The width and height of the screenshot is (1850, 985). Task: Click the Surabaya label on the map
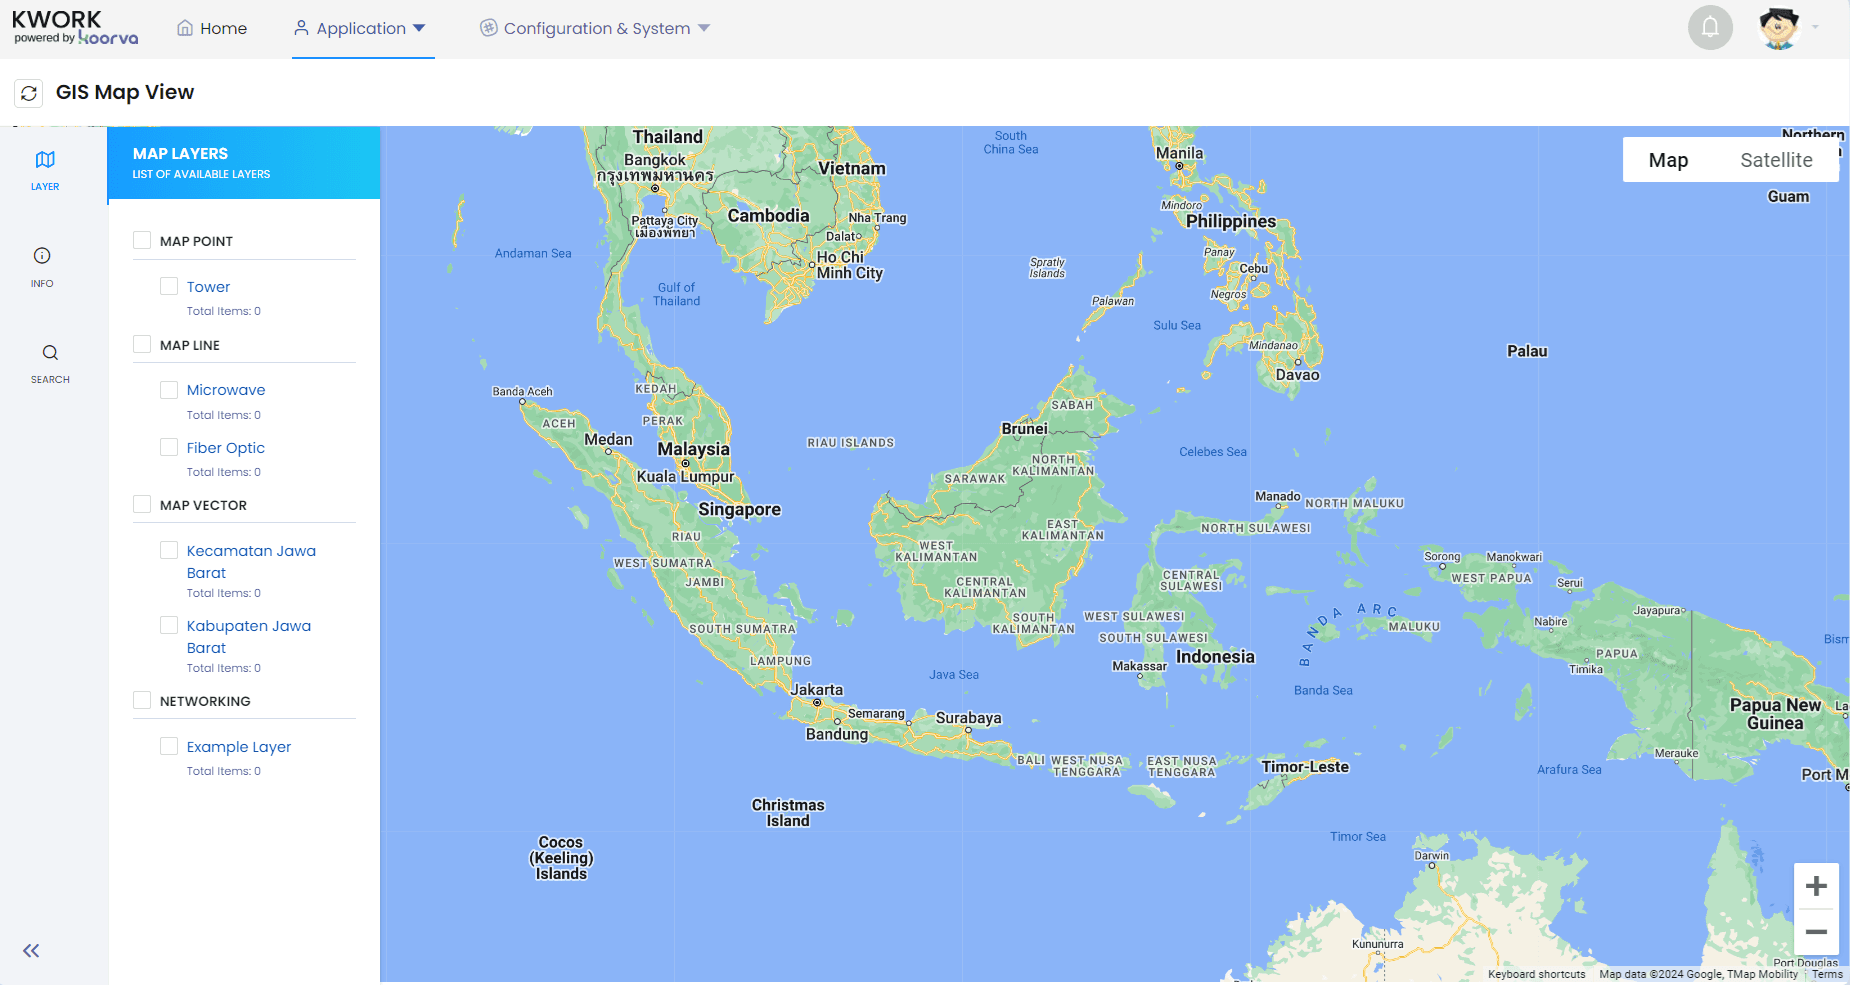(x=968, y=718)
